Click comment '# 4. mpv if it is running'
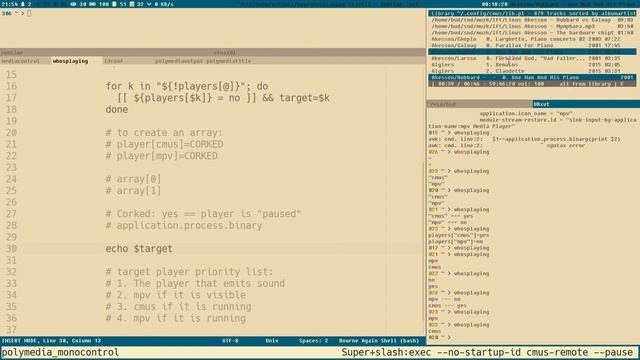Viewport: 640px width, 360px height. coord(176,318)
